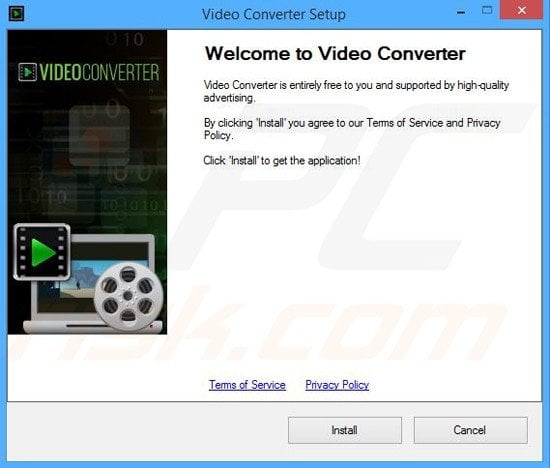Click the 'By clicking Install you agree' paragraph
This screenshot has height=468, width=550.
352,129
